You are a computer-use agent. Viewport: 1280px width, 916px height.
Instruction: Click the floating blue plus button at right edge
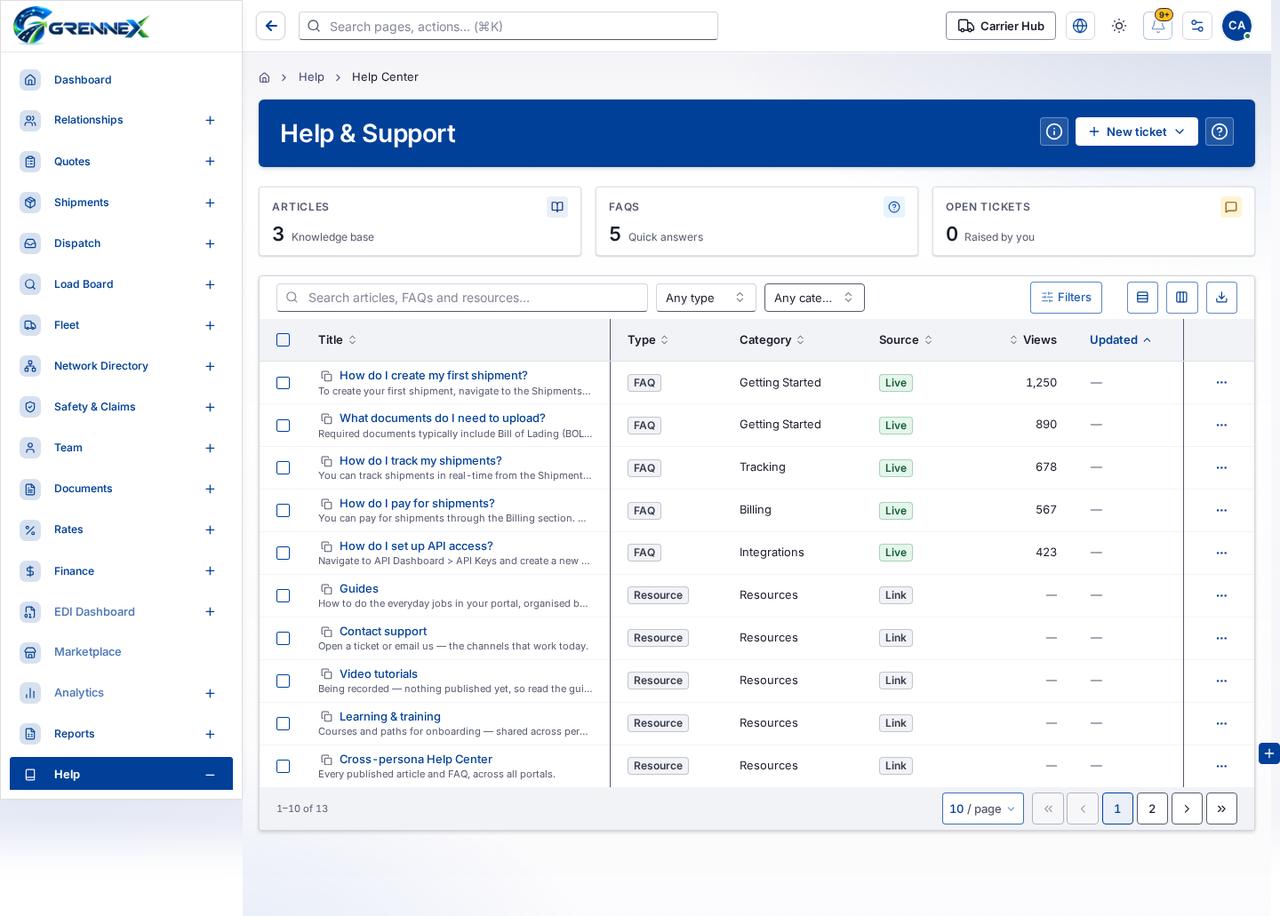pos(1269,753)
